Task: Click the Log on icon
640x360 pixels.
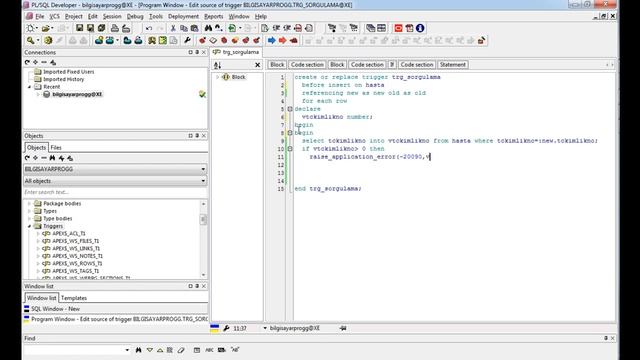Action: (99, 40)
